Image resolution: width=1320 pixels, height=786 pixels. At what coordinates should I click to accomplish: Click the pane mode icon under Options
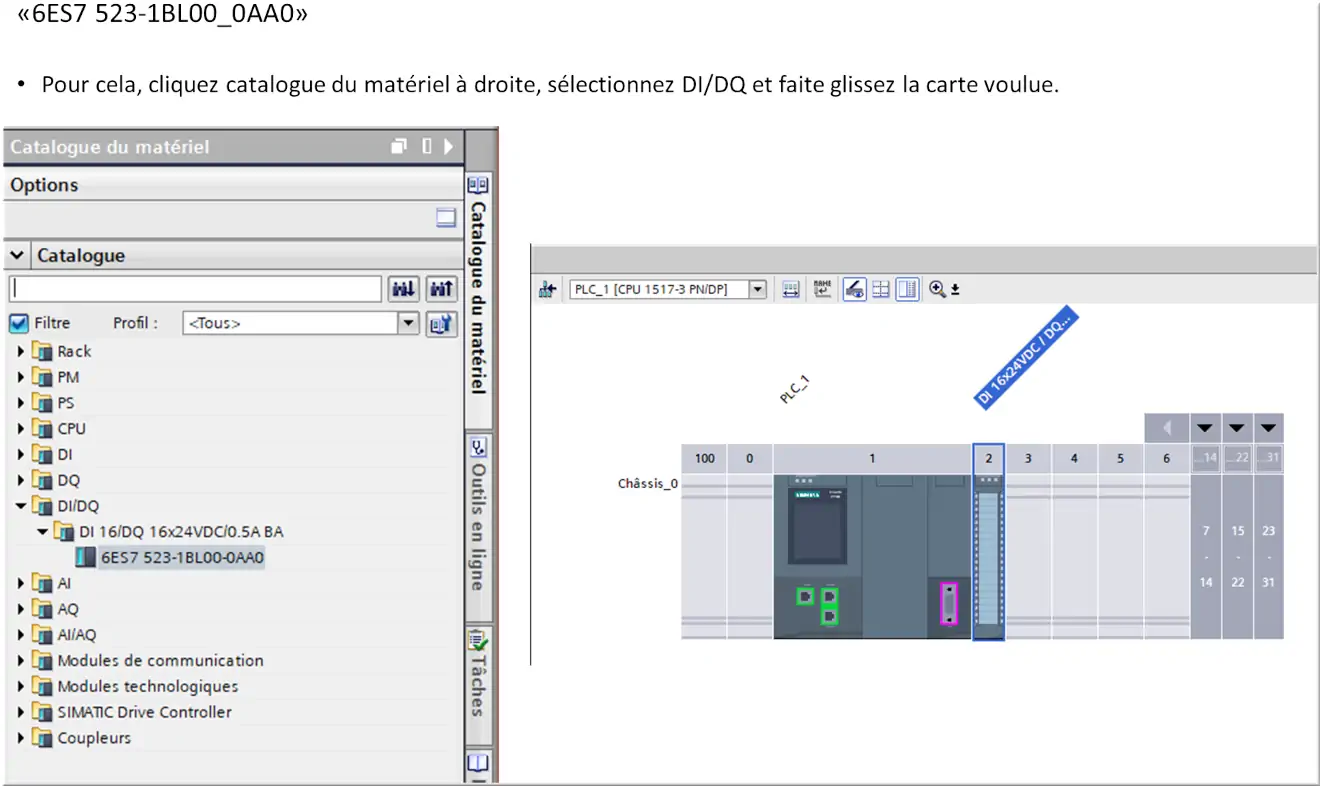446,218
